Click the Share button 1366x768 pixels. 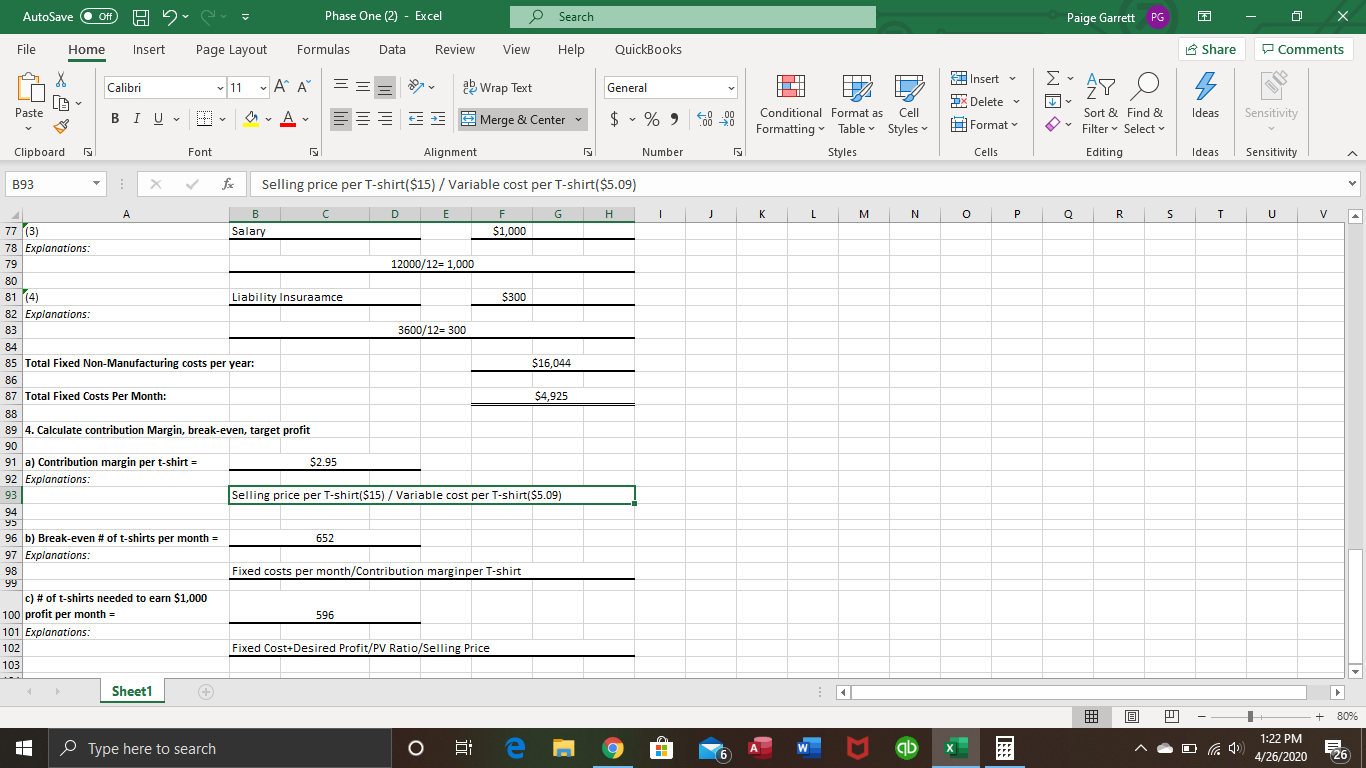click(x=1210, y=49)
